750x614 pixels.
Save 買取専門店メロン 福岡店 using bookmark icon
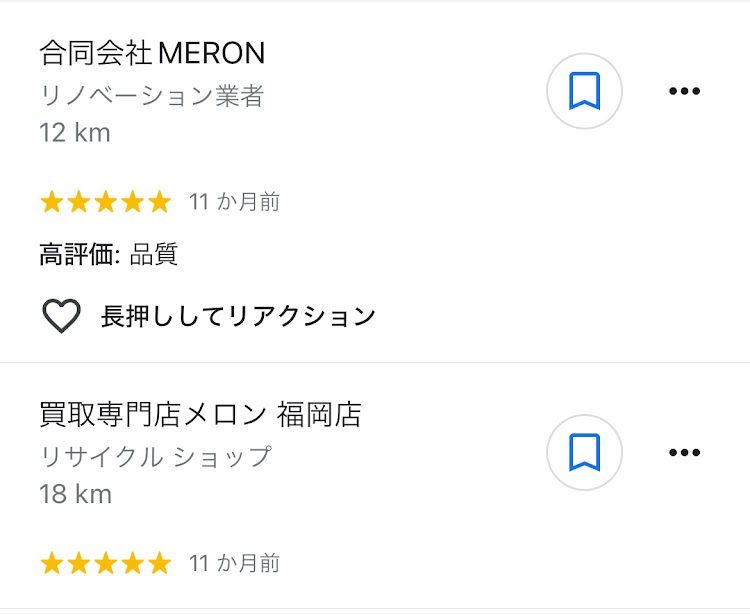click(x=584, y=453)
